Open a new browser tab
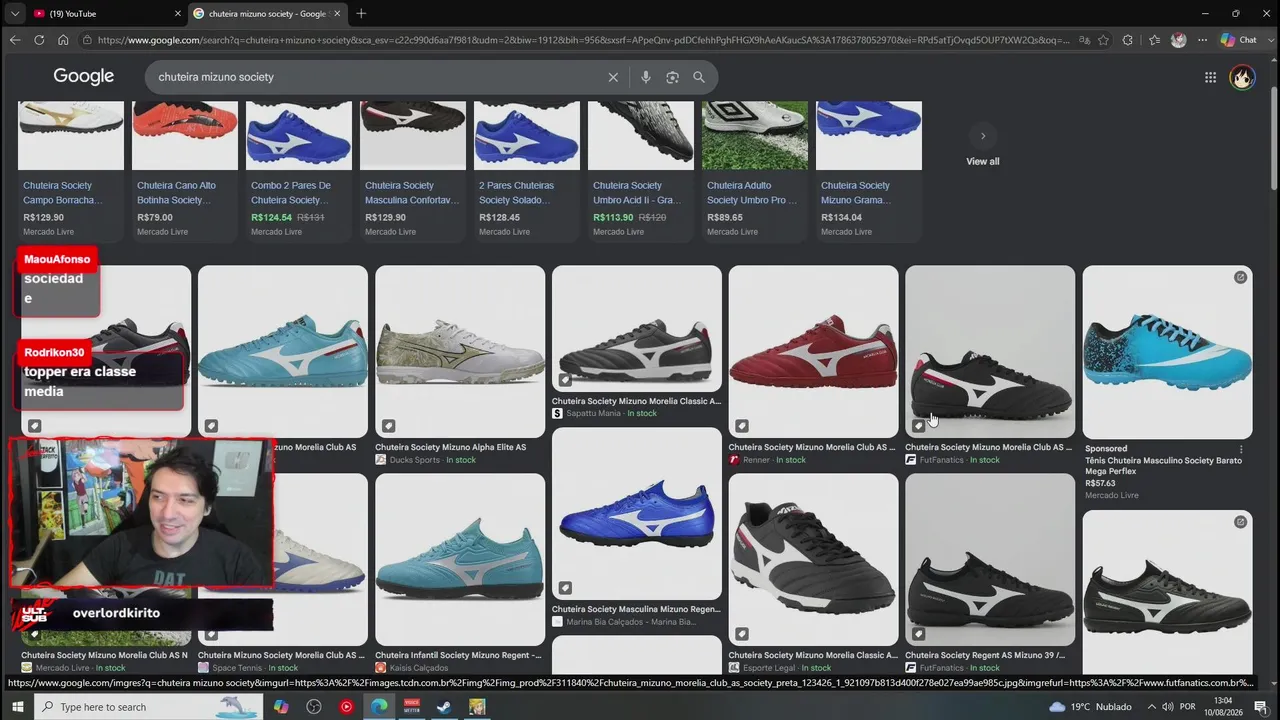Screen dimensions: 1280x720 [x=361, y=14]
